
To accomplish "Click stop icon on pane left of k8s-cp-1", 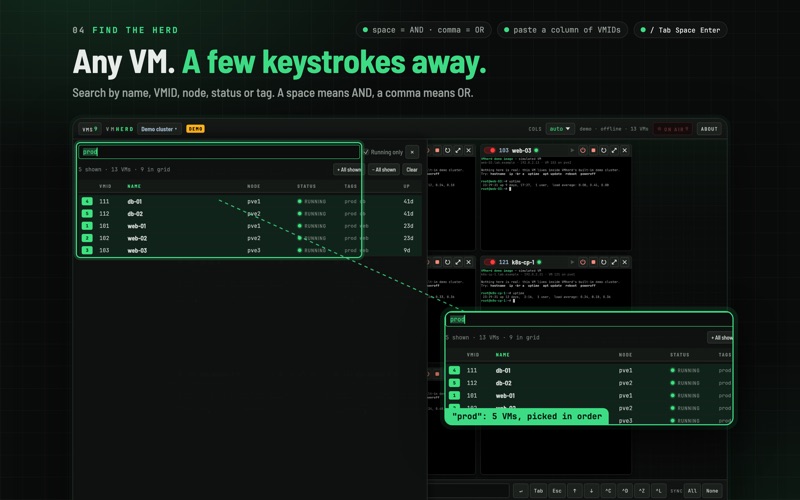I will 437,262.
